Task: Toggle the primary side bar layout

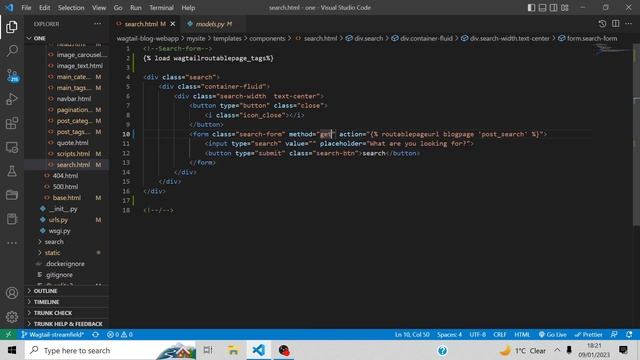Action: point(531,8)
